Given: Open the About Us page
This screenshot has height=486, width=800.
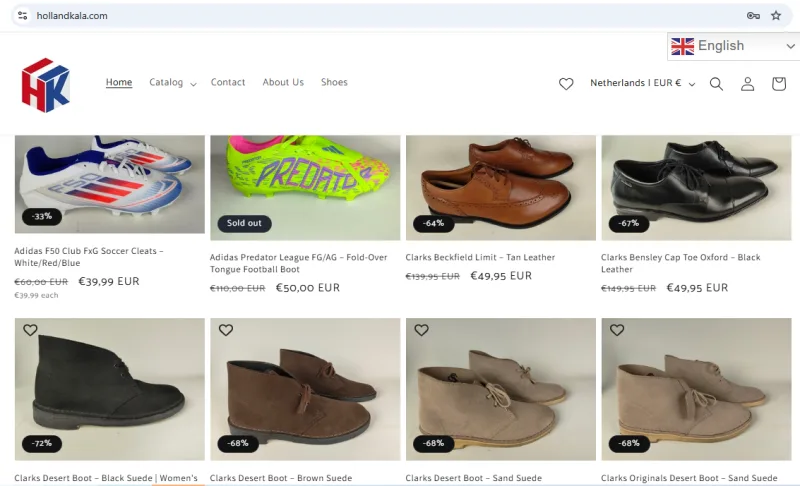Looking at the screenshot, I should click(x=283, y=82).
